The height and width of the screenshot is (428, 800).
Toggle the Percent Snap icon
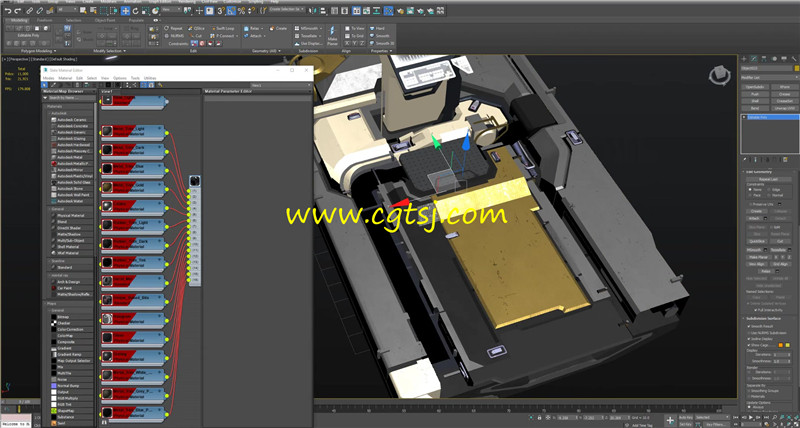[x=241, y=10]
